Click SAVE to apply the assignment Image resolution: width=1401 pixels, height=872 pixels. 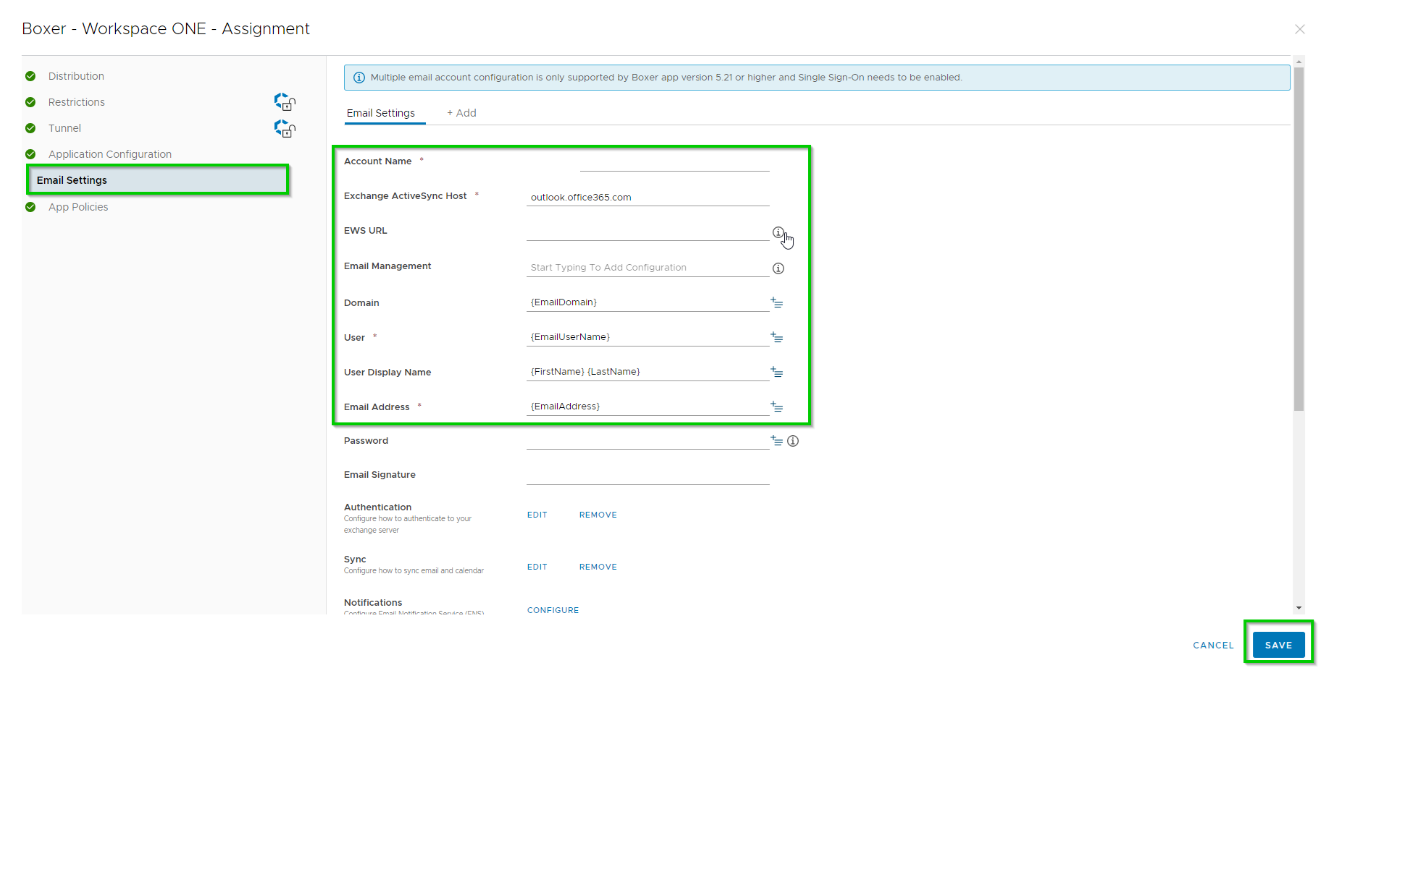coord(1278,644)
